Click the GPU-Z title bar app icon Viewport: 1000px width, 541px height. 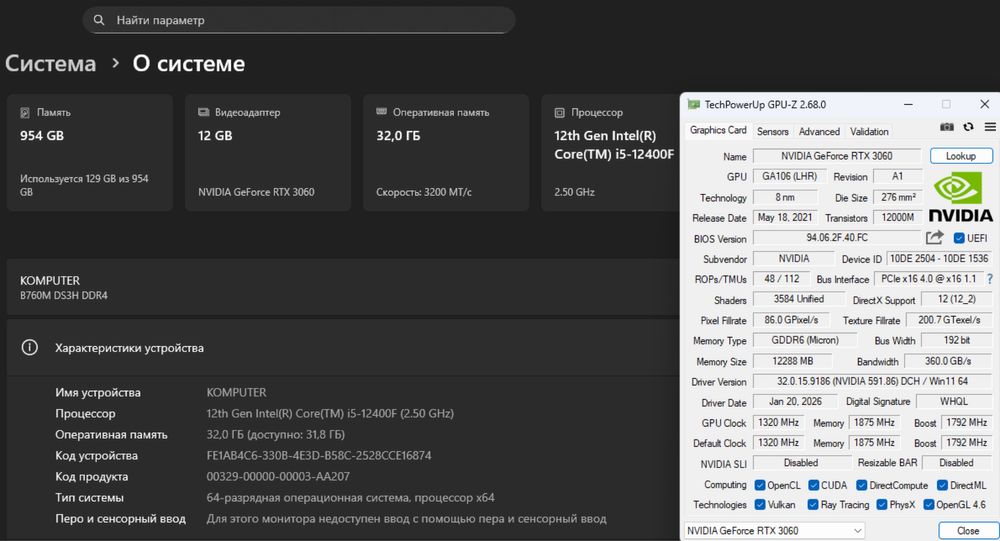point(693,104)
